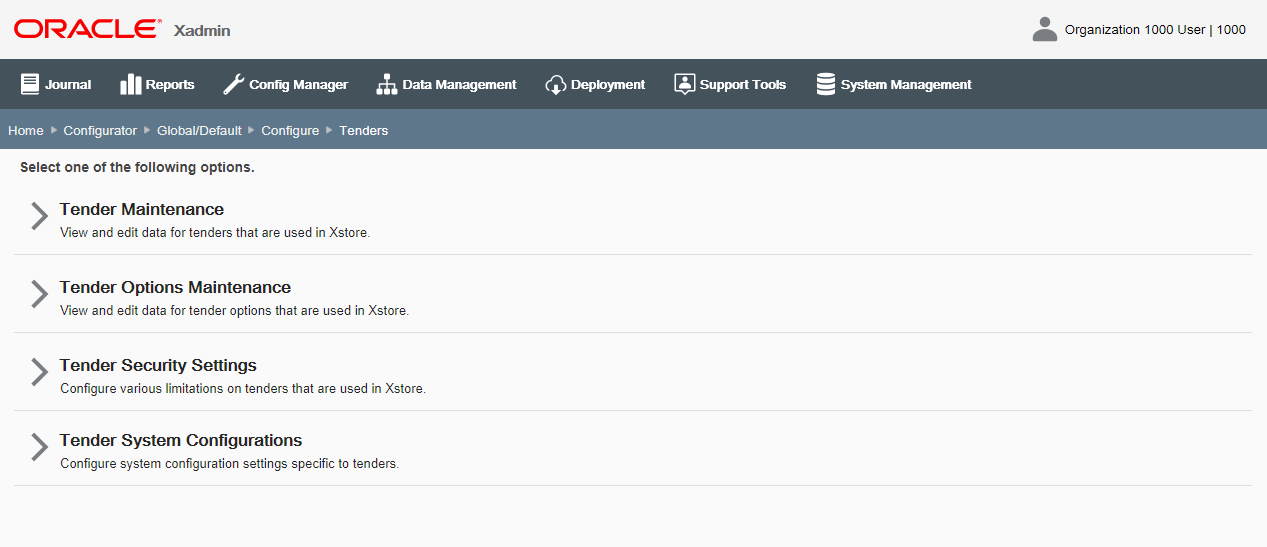This screenshot has width=1267, height=547.
Task: Click the Data Management hierarchy icon
Action: (386, 84)
